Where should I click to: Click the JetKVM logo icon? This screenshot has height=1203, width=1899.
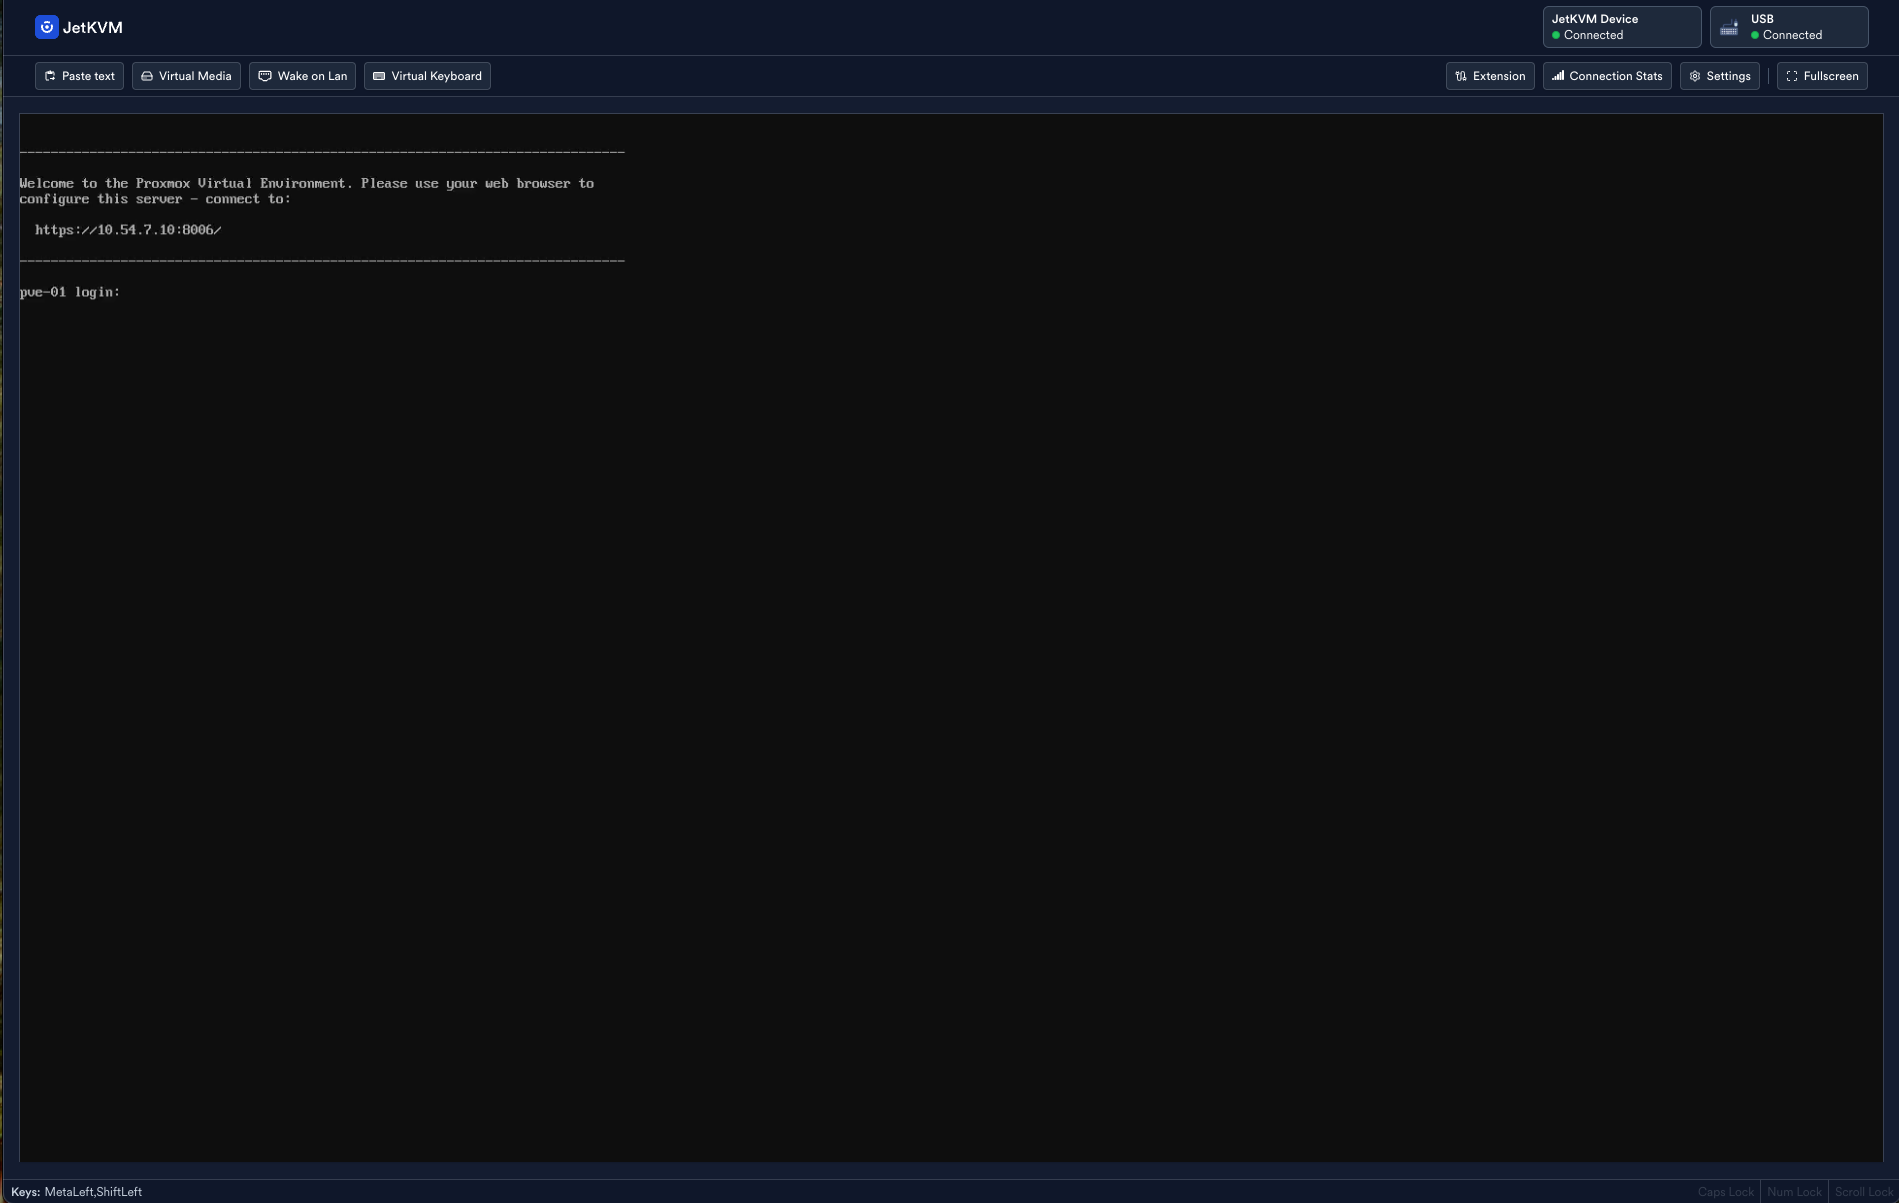tap(46, 27)
